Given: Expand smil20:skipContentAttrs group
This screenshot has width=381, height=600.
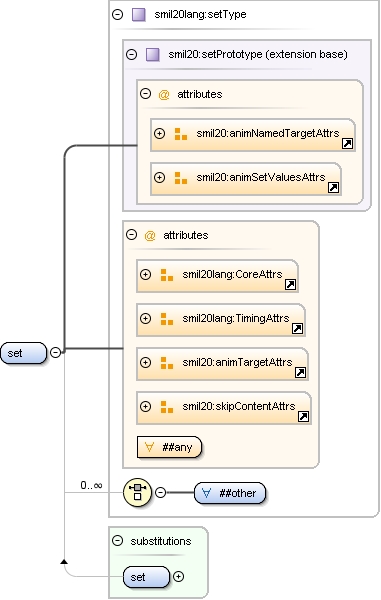Looking at the screenshot, I should [x=145, y=406].
